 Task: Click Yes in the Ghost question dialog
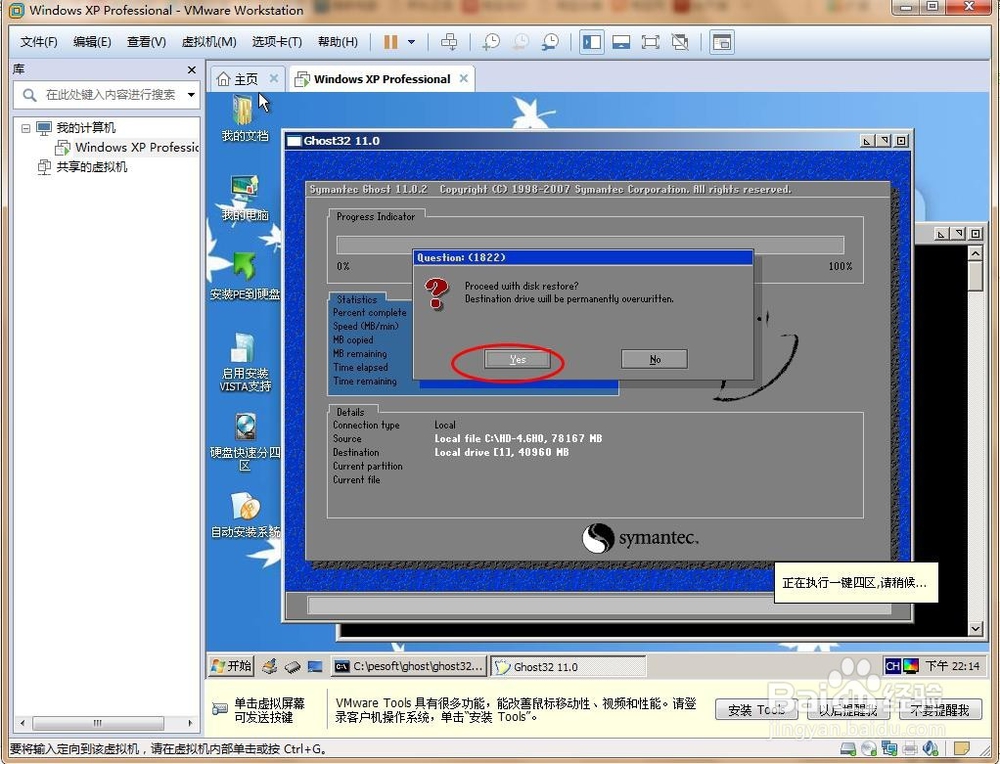(517, 360)
